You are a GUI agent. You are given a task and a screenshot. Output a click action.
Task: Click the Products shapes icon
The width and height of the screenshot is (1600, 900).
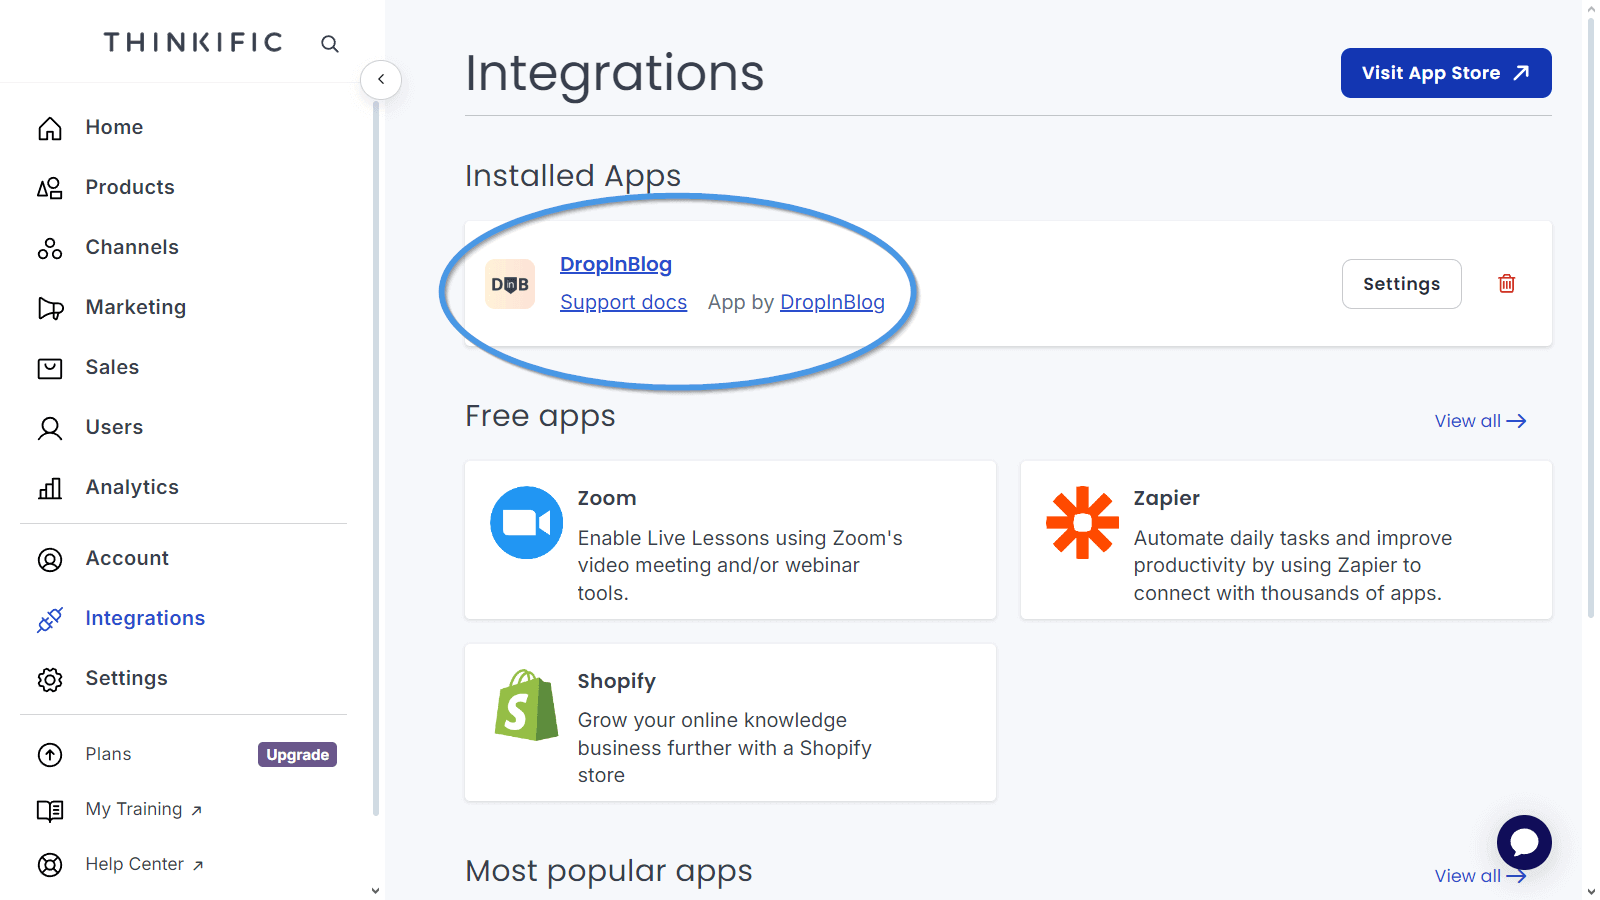point(50,188)
